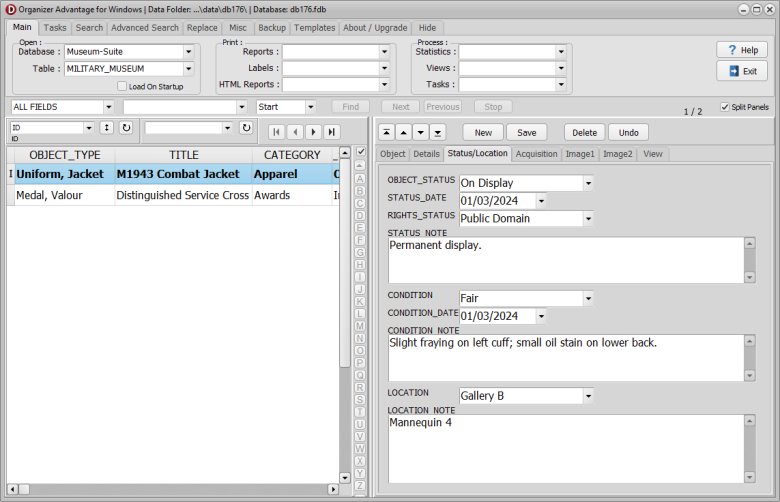Open the OBJECT_STATUS dropdown
This screenshot has height=502, width=780.
pyautogui.click(x=588, y=183)
